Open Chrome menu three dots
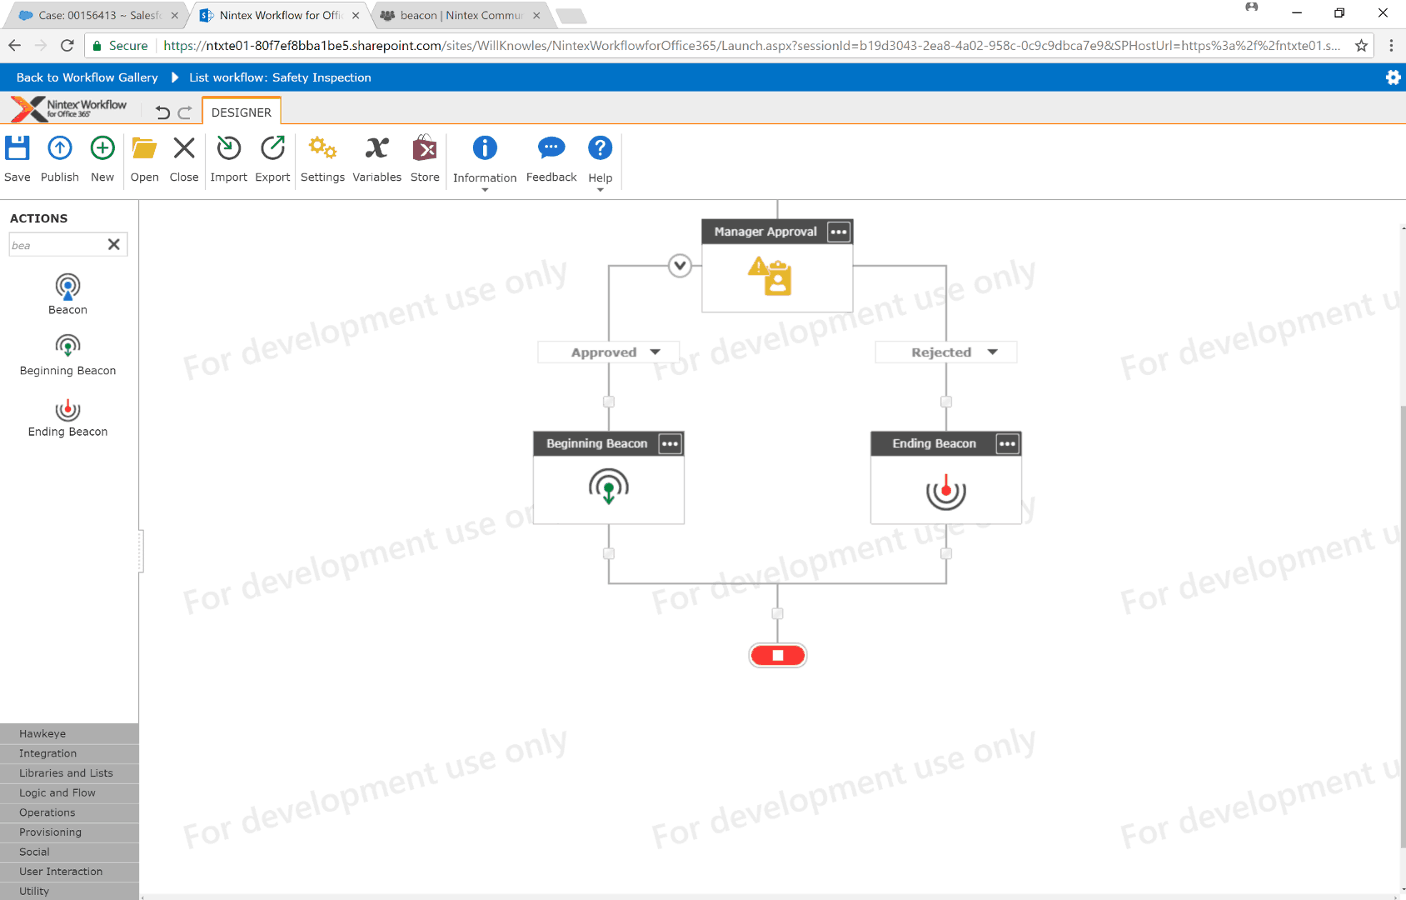 pos(1391,45)
